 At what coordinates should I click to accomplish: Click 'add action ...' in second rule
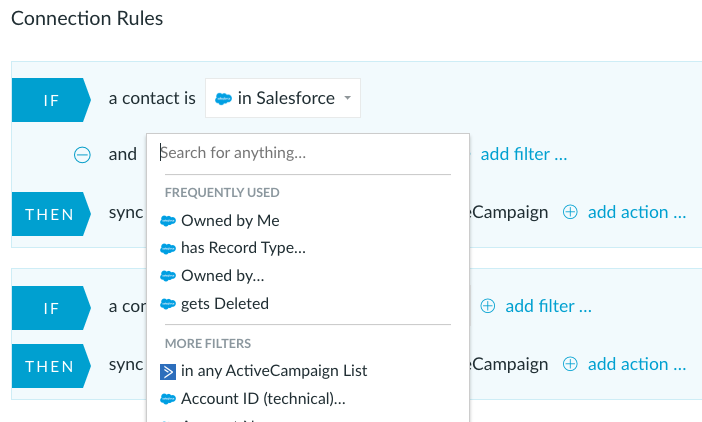pyautogui.click(x=637, y=364)
